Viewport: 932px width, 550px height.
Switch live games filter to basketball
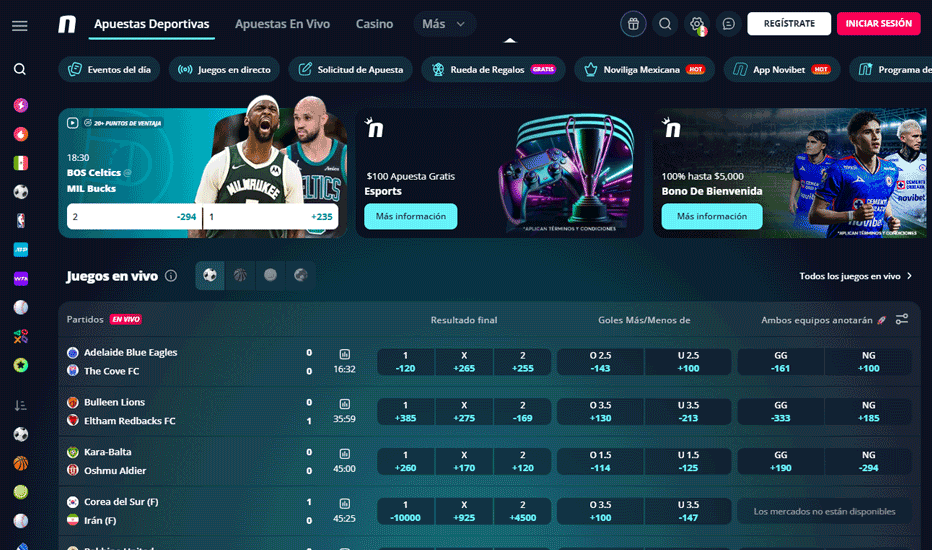pyautogui.click(x=240, y=275)
